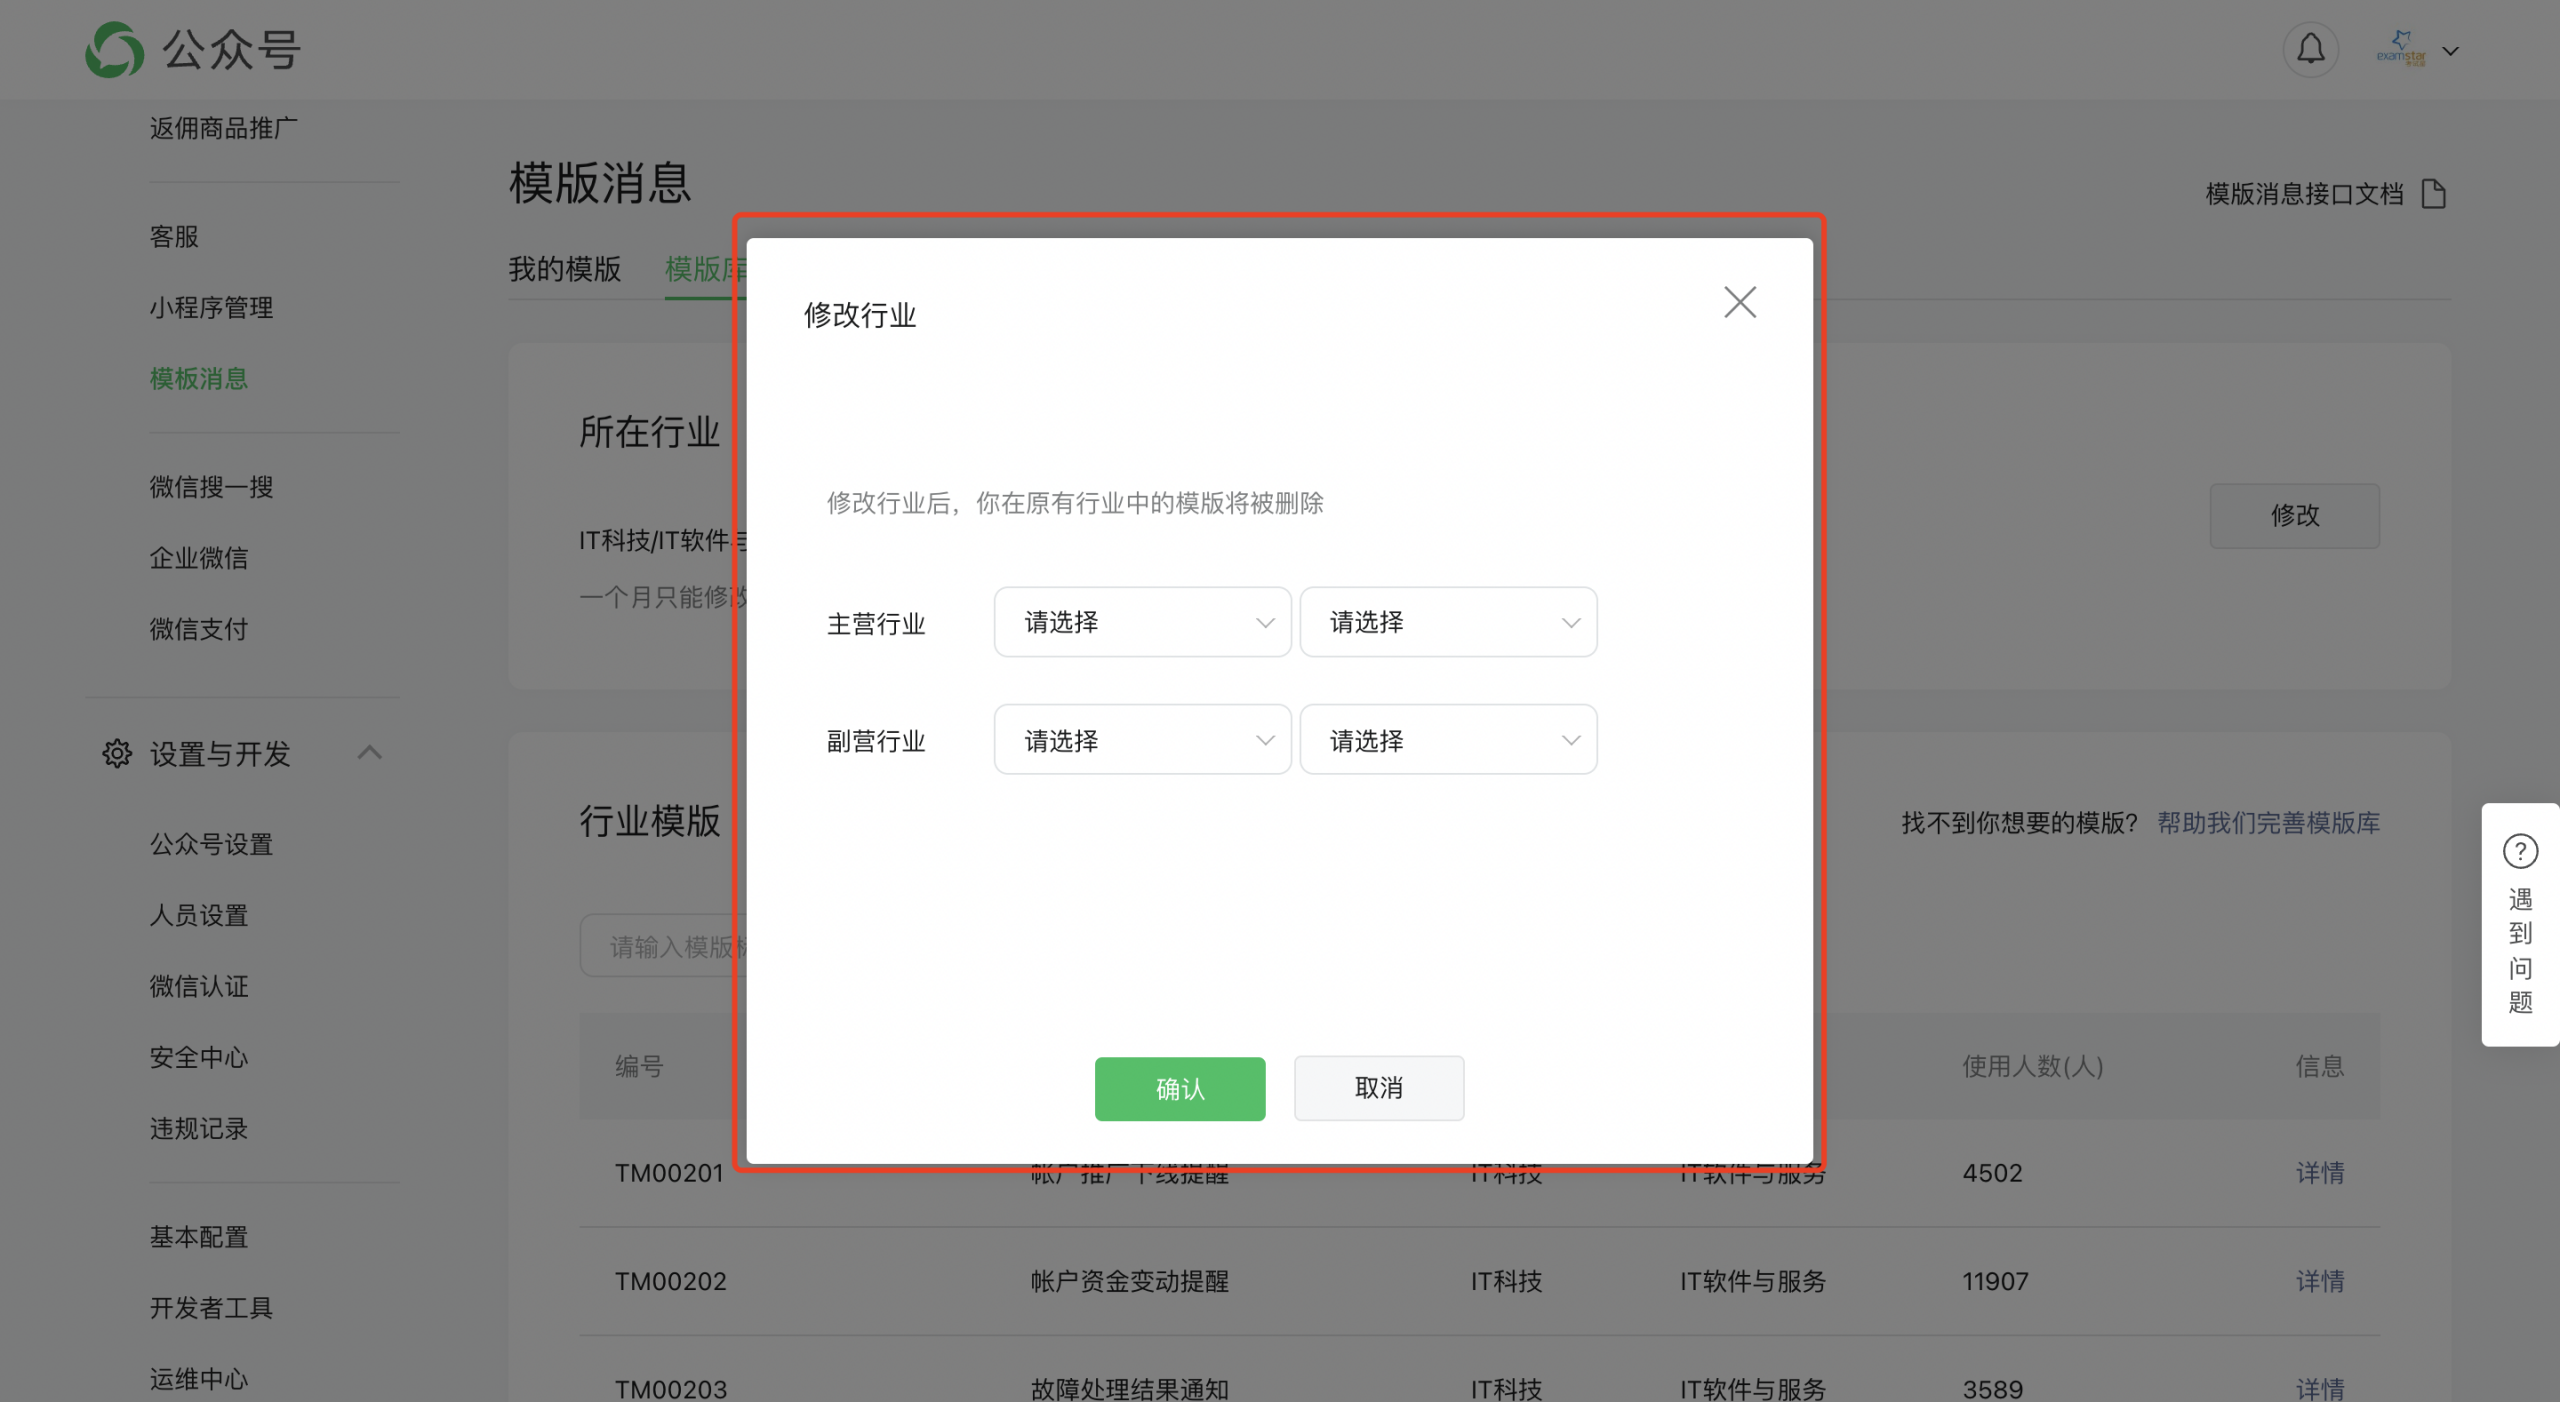Expand the account menu arrow
Image resolution: width=2560 pixels, height=1402 pixels.
(2450, 51)
